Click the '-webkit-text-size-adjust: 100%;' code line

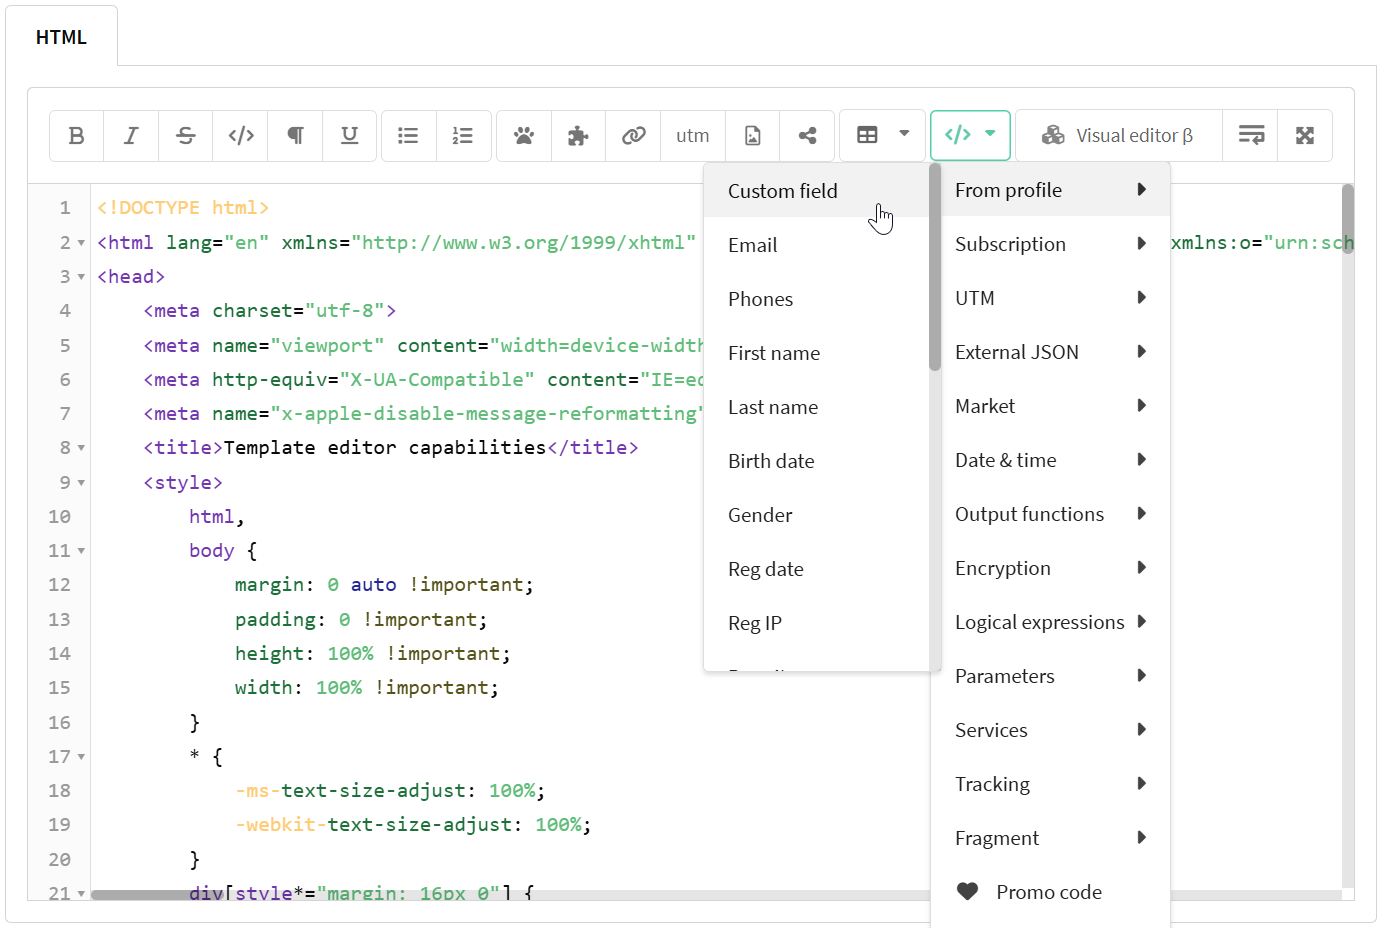(413, 825)
